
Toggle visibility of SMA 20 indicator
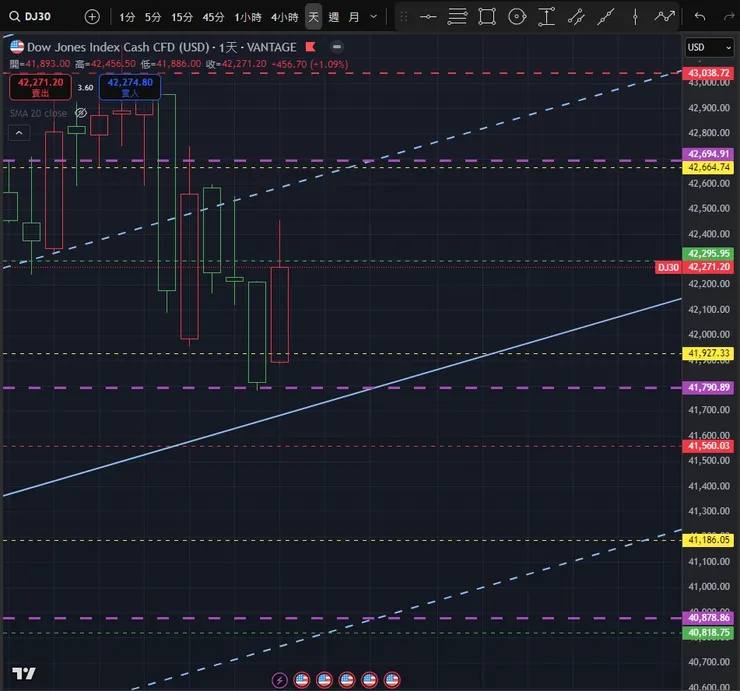tap(81, 113)
